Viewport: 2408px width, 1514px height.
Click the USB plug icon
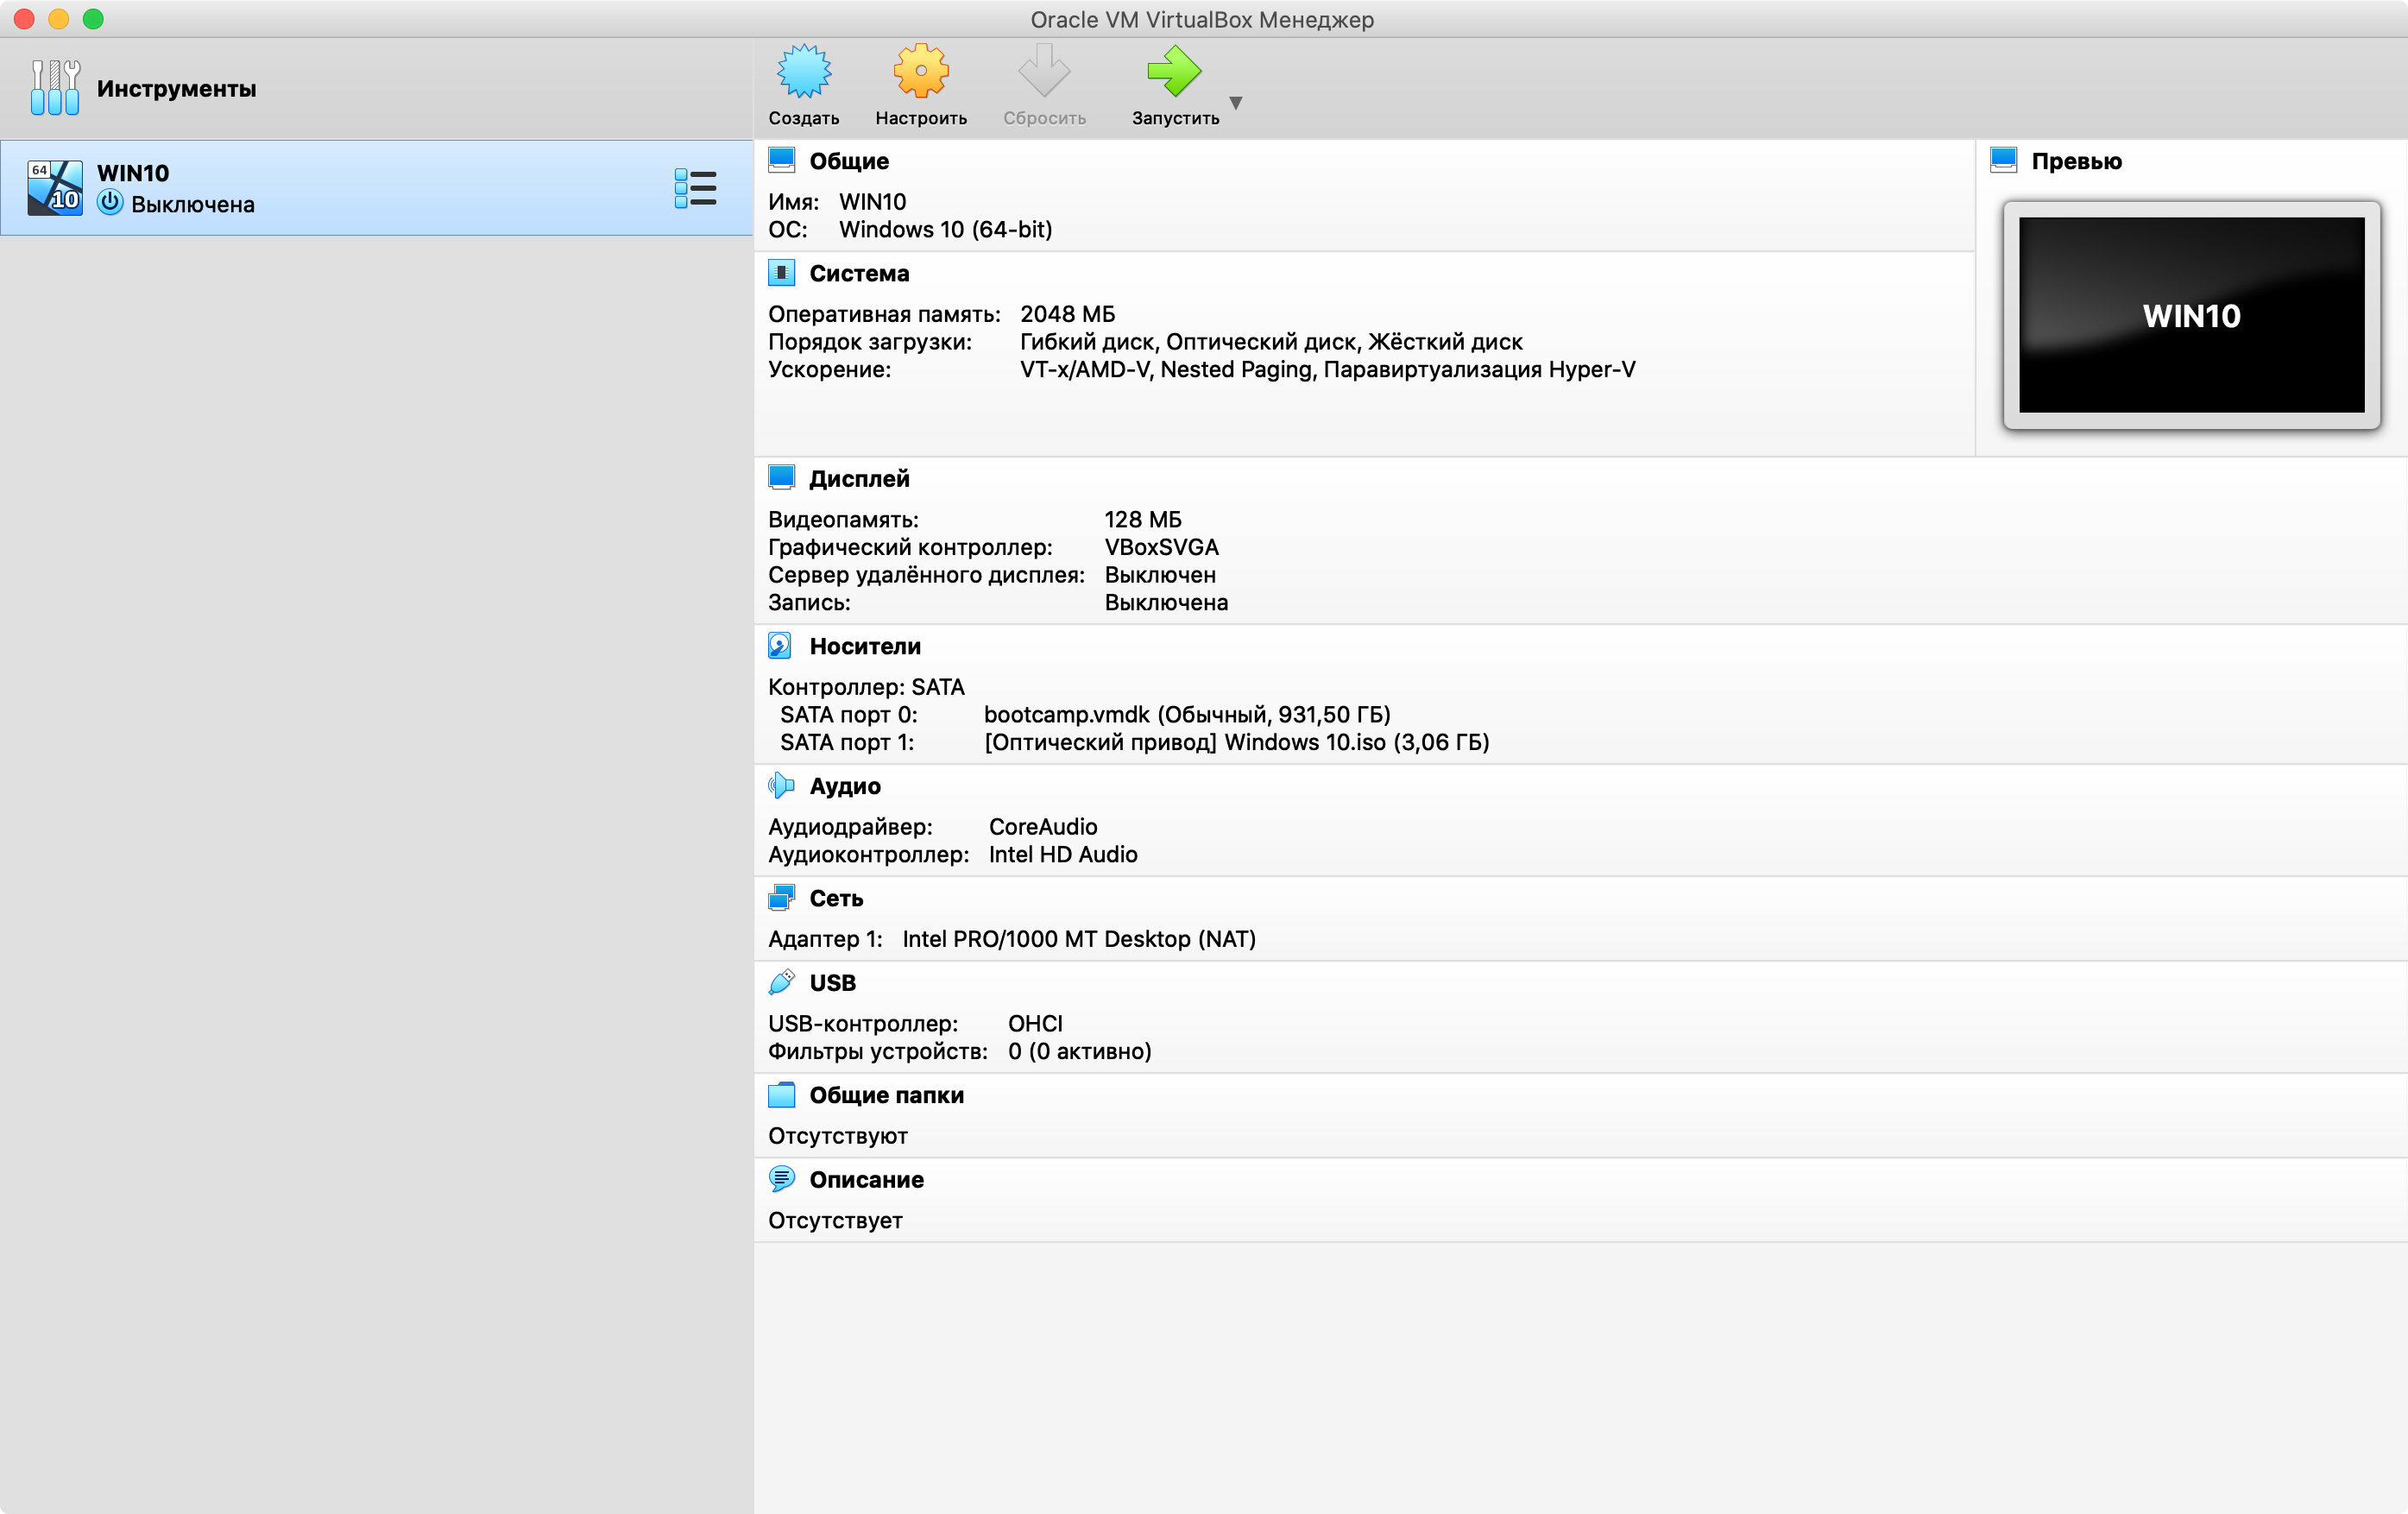coord(781,982)
